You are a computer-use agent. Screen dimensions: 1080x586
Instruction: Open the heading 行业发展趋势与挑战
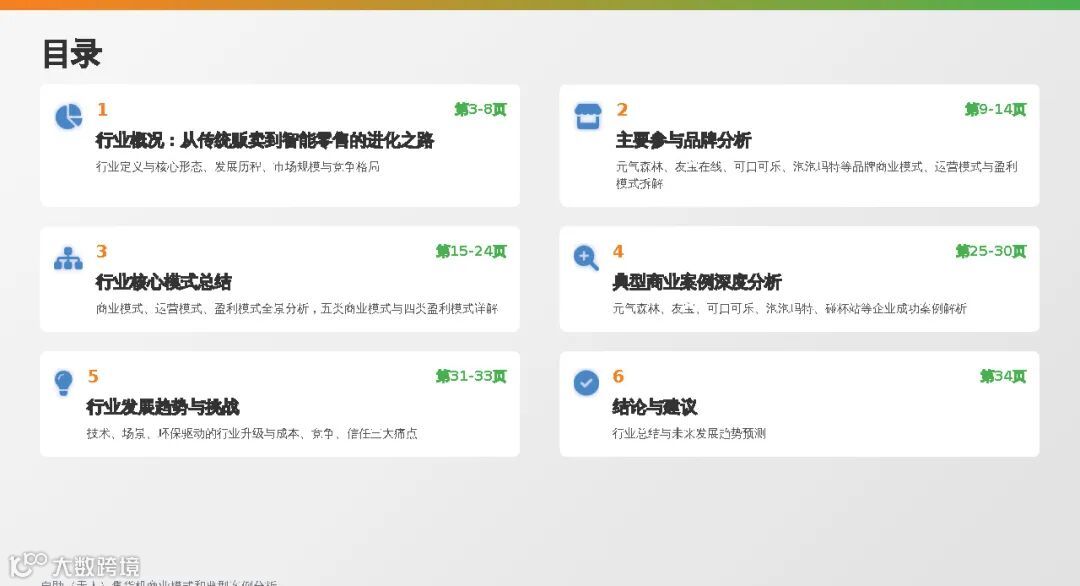[163, 407]
